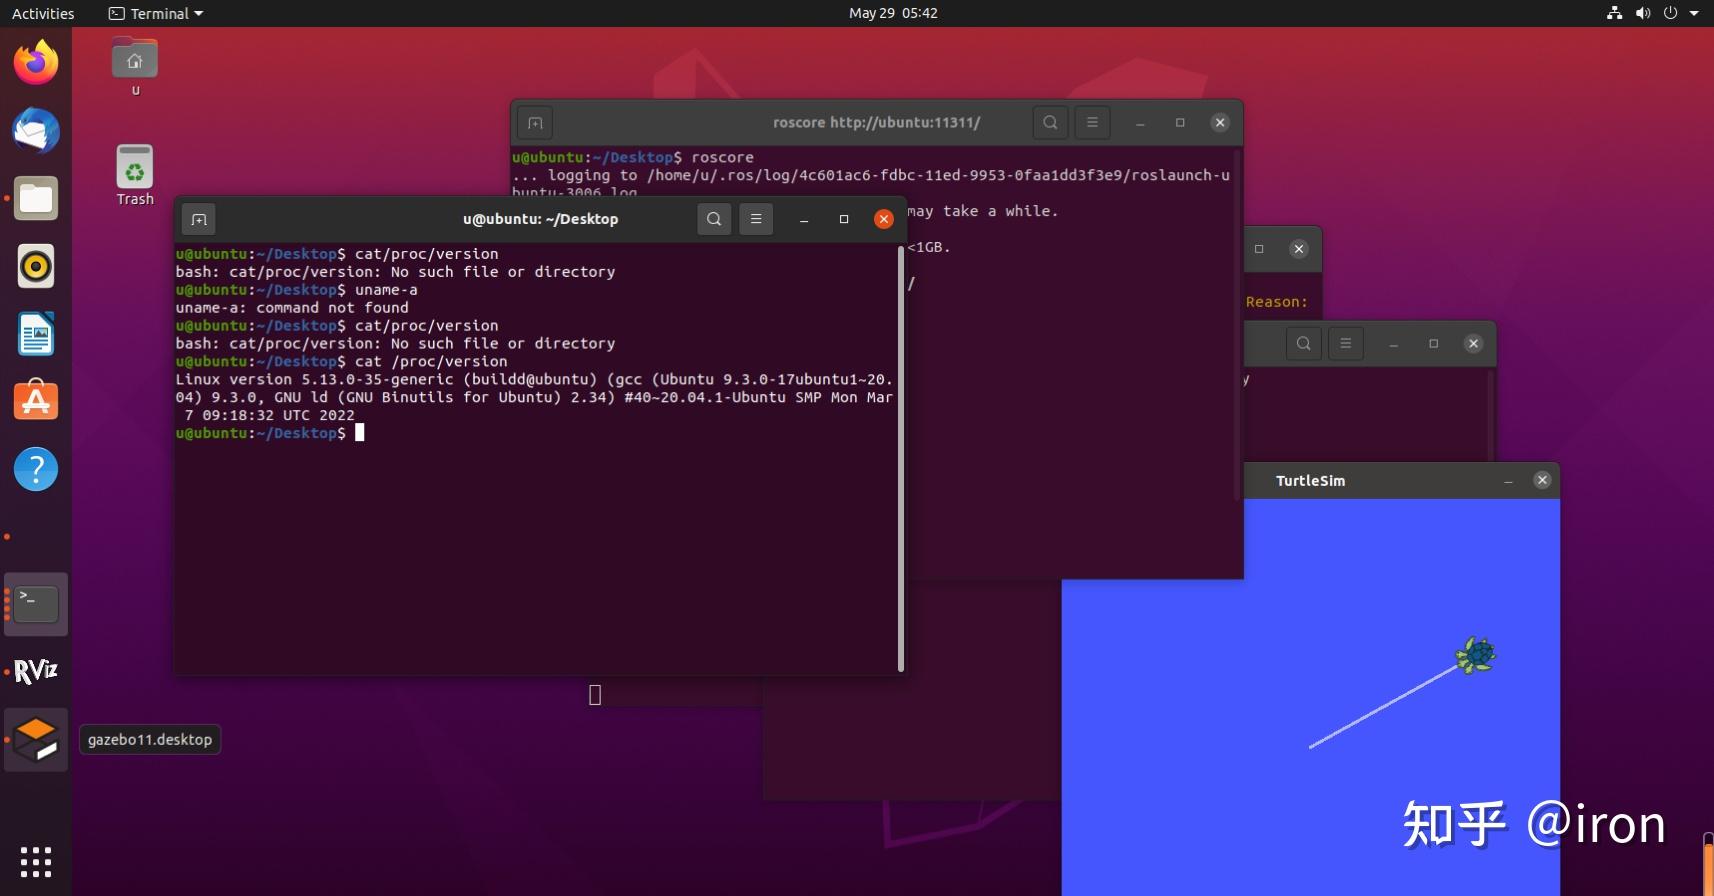
Task: Open hamburger menu in ~/Desktop terminal
Action: pos(756,219)
